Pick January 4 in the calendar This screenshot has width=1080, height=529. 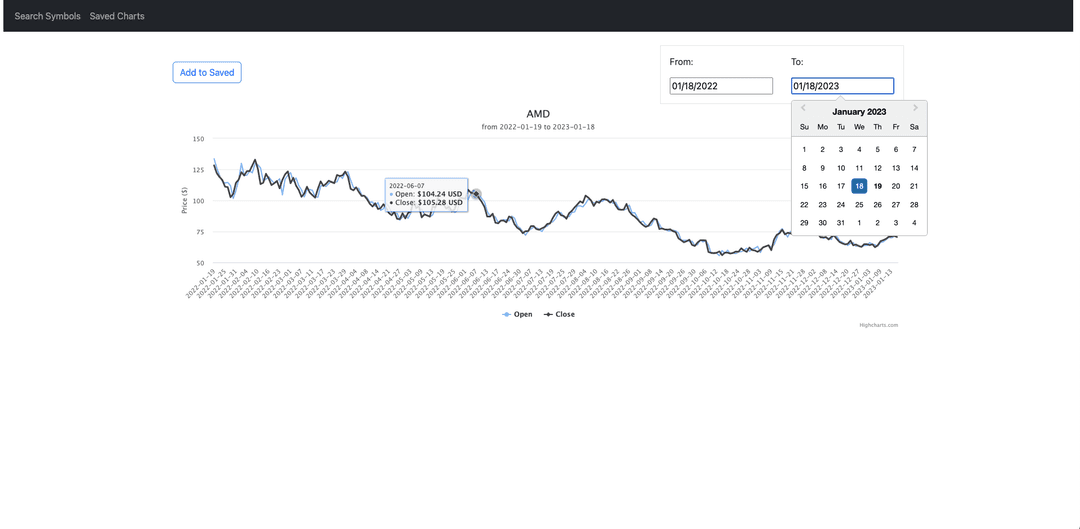859,149
